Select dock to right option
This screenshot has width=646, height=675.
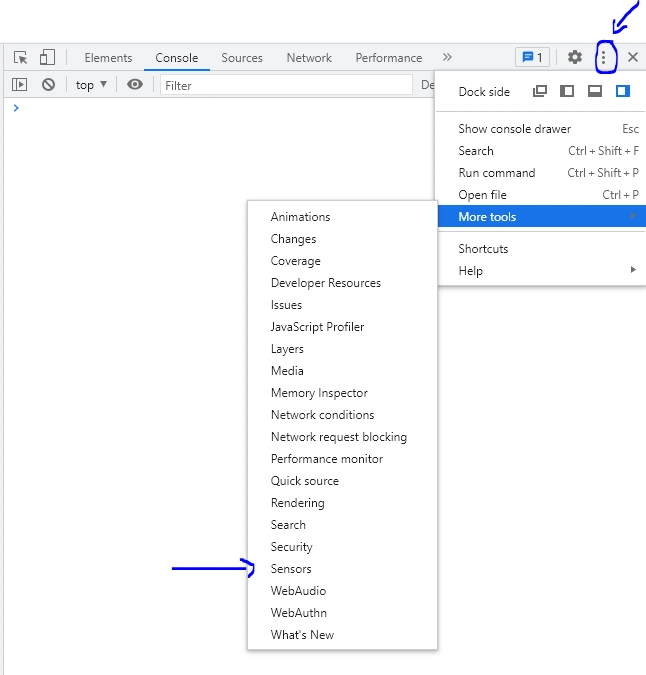622,91
